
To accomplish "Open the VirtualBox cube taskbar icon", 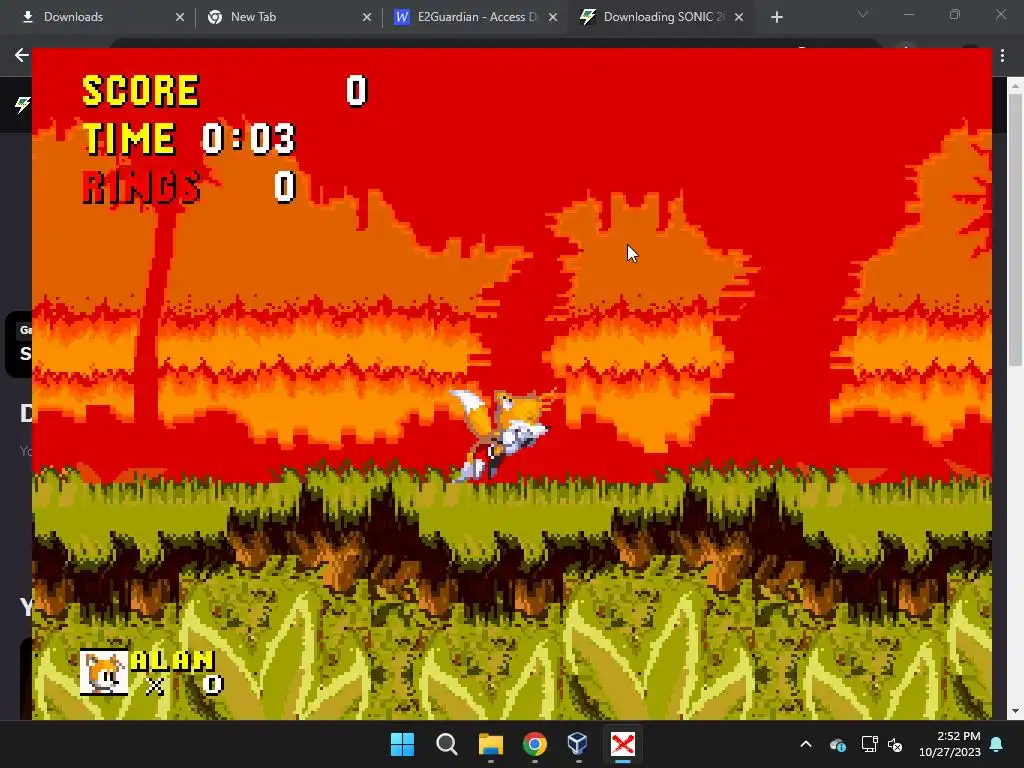I will (578, 744).
